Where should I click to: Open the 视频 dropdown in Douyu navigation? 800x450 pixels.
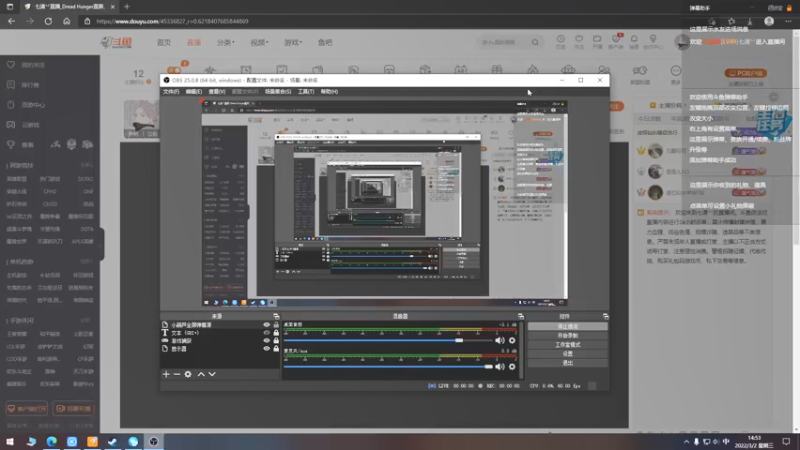click(259, 42)
